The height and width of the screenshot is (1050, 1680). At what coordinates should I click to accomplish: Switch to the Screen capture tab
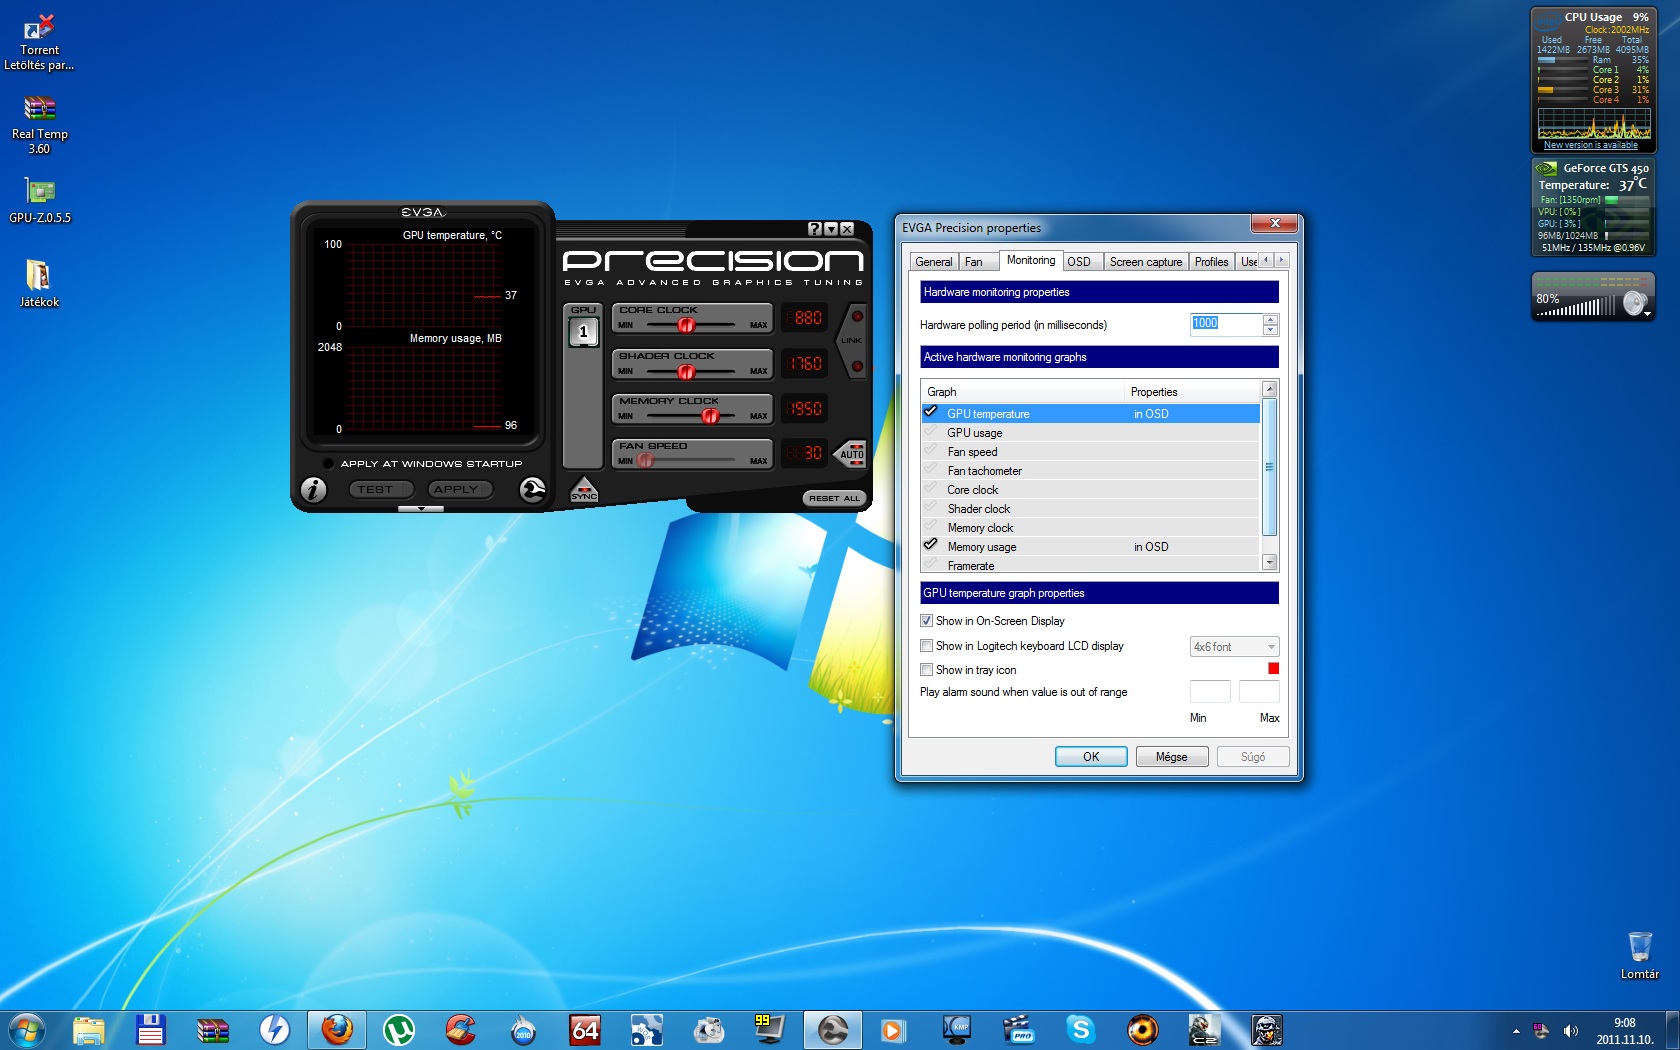[1146, 262]
